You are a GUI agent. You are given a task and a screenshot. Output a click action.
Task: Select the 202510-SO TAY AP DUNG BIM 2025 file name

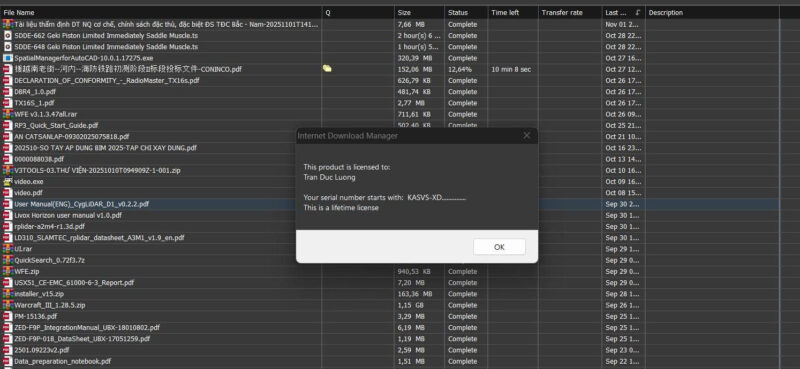tap(105, 148)
